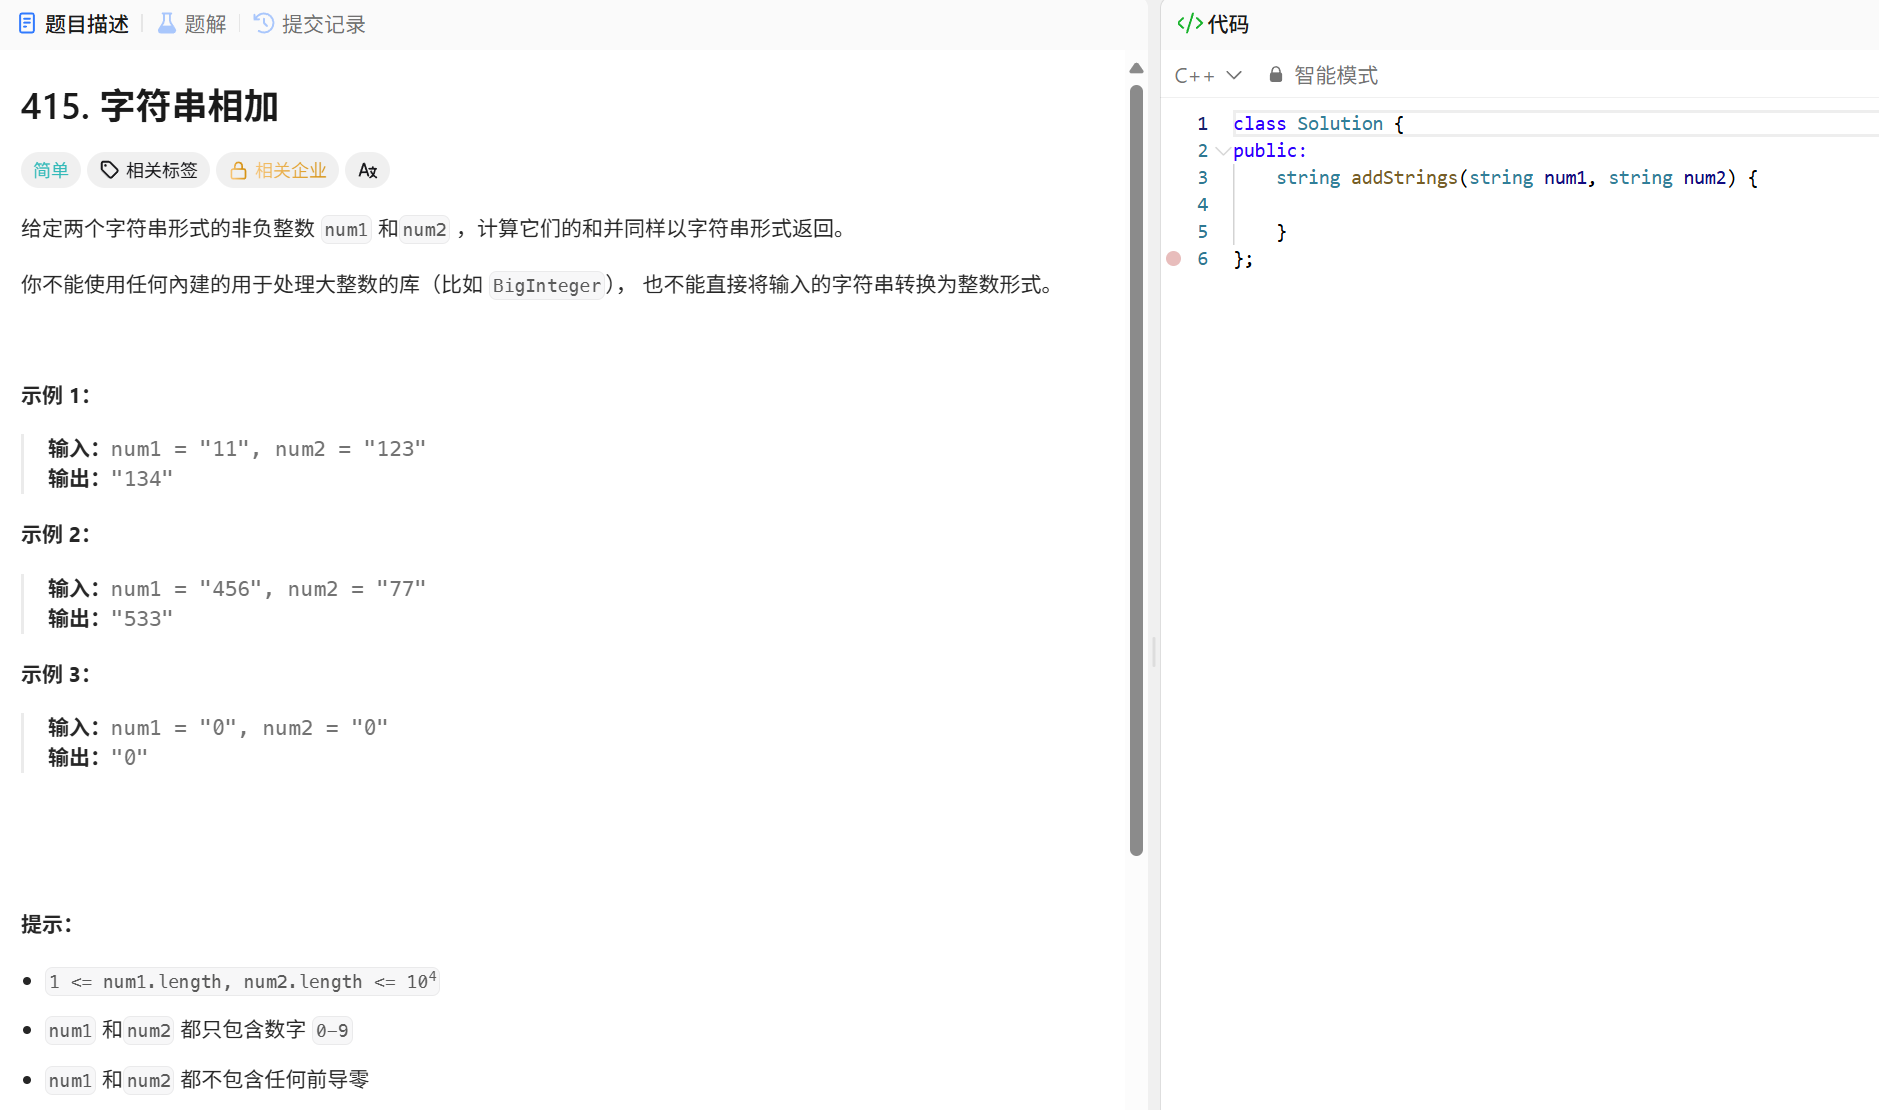Click the 示例 3 heading

tap(55, 674)
